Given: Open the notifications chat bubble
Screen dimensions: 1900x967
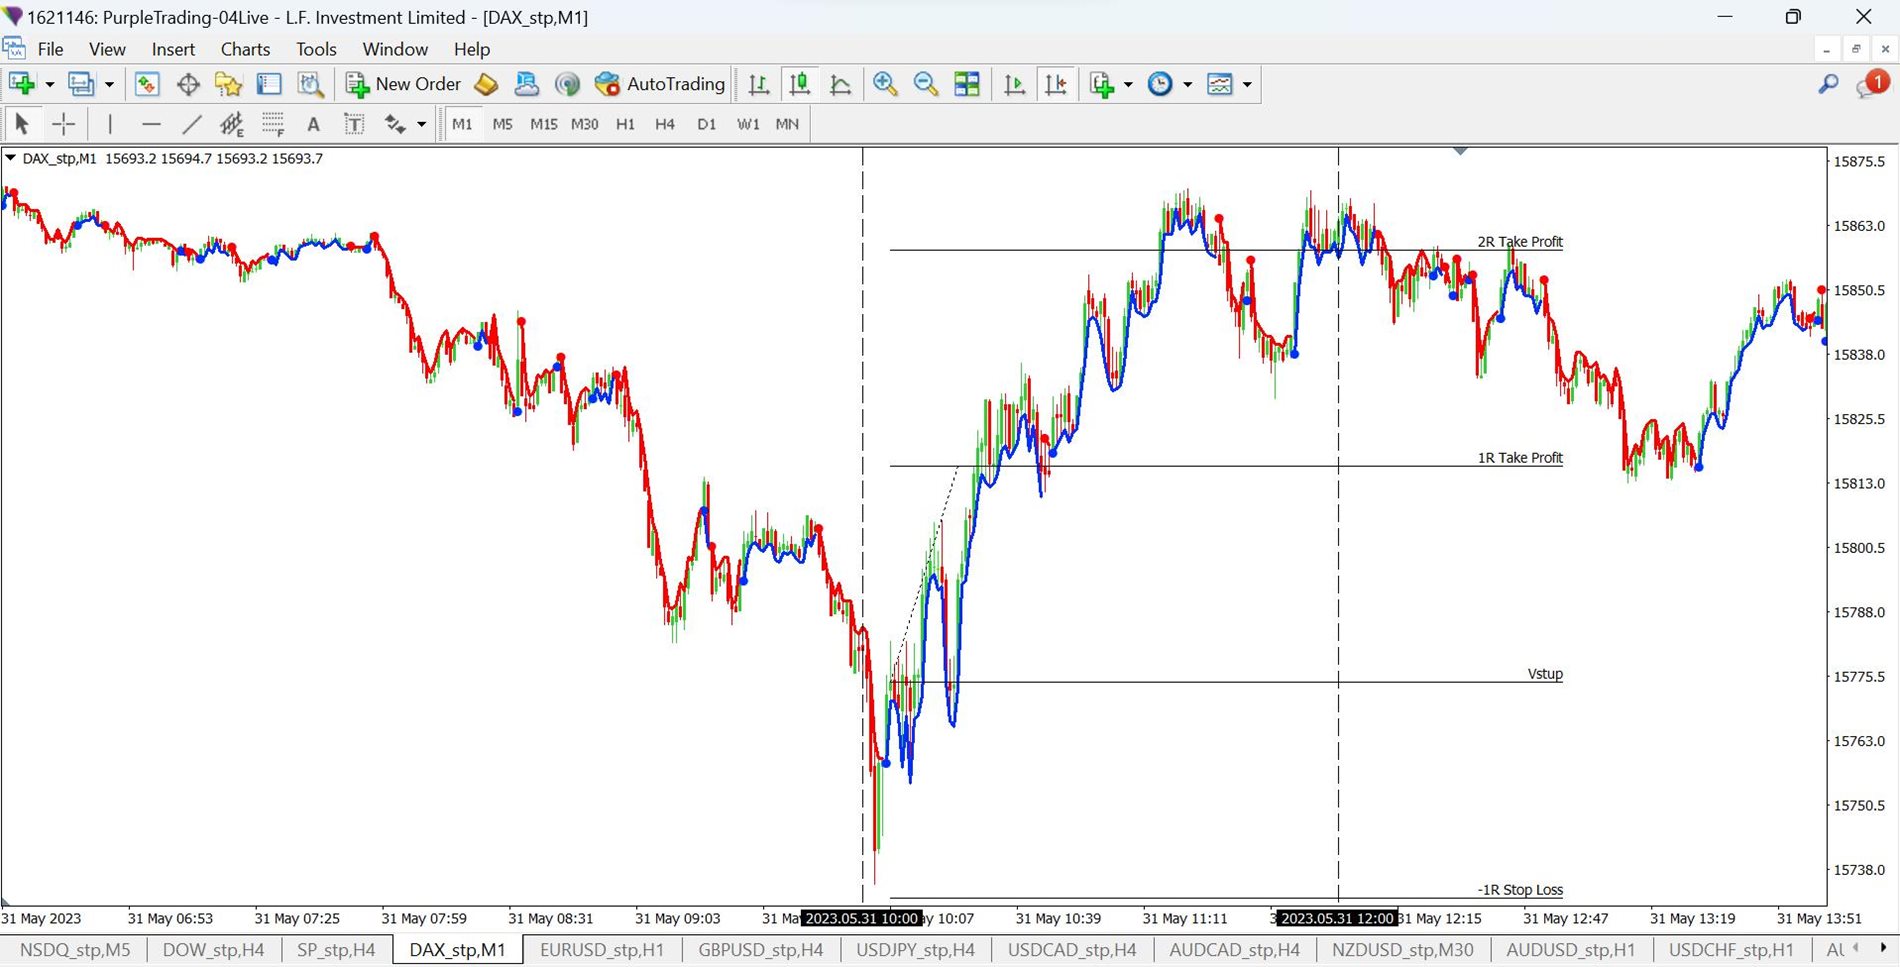Looking at the screenshot, I should [1869, 86].
